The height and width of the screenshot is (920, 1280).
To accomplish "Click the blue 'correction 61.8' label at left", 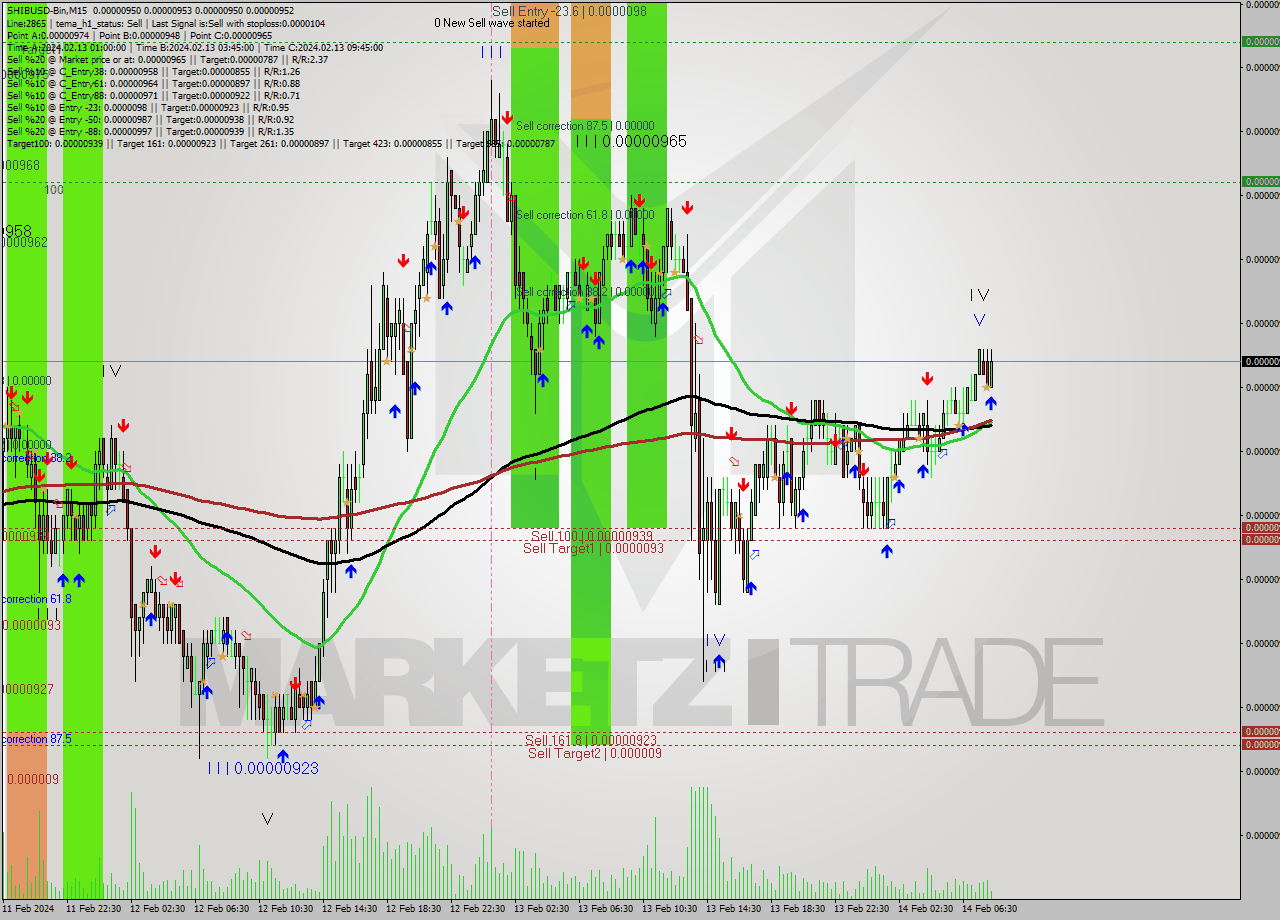I will 36,599.
